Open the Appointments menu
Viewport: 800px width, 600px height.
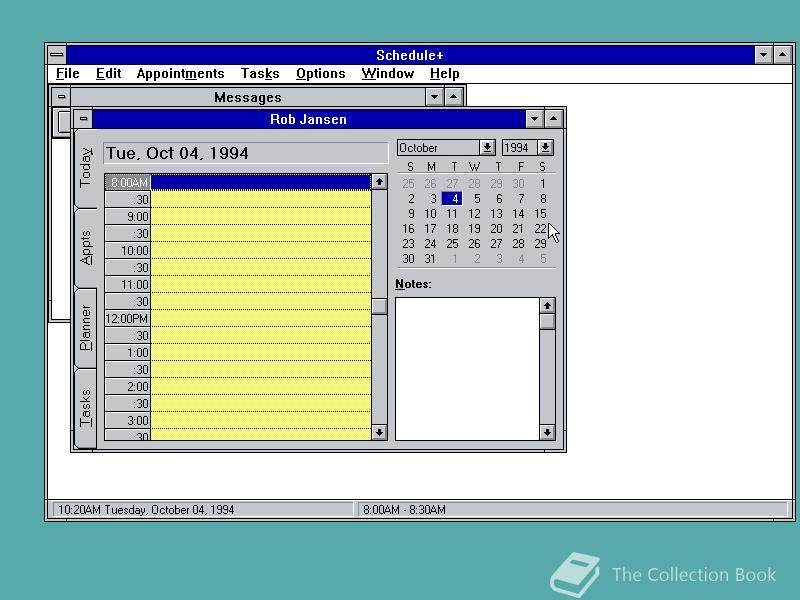[181, 73]
